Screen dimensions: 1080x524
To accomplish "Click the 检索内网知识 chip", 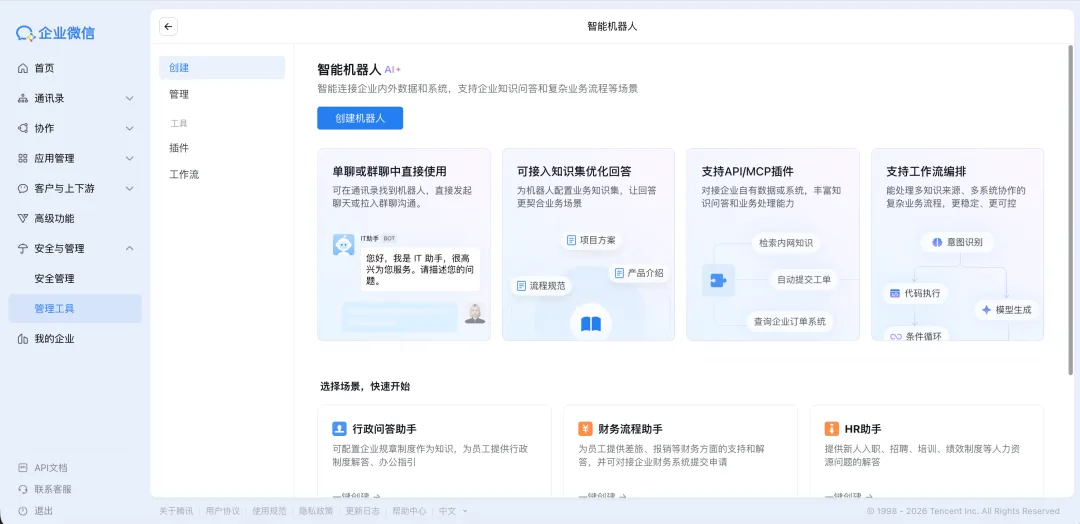I will (x=785, y=243).
